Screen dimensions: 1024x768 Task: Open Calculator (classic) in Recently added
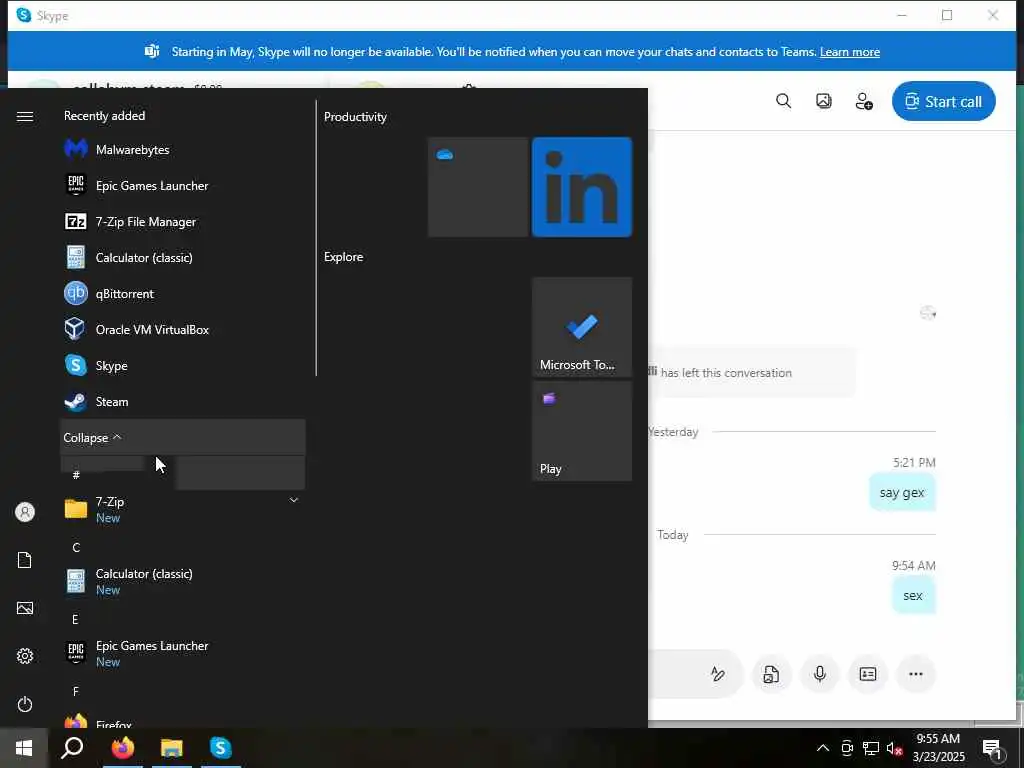tap(183, 257)
